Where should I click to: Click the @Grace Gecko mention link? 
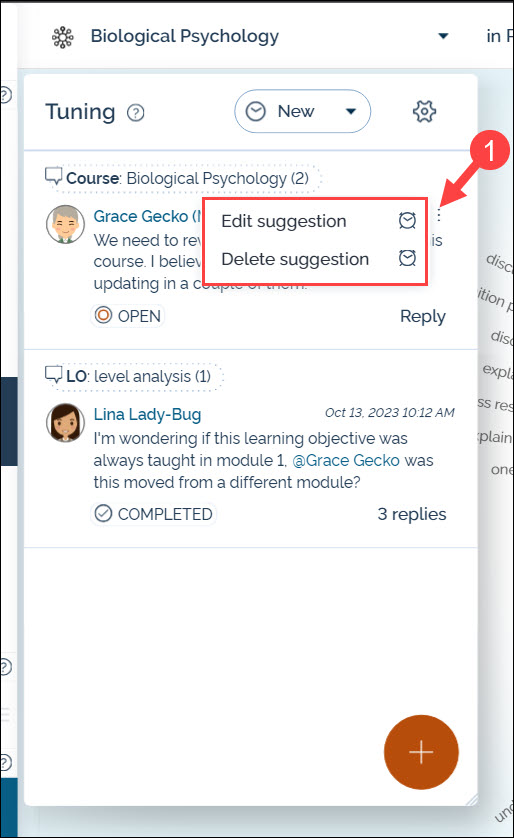pos(346,460)
